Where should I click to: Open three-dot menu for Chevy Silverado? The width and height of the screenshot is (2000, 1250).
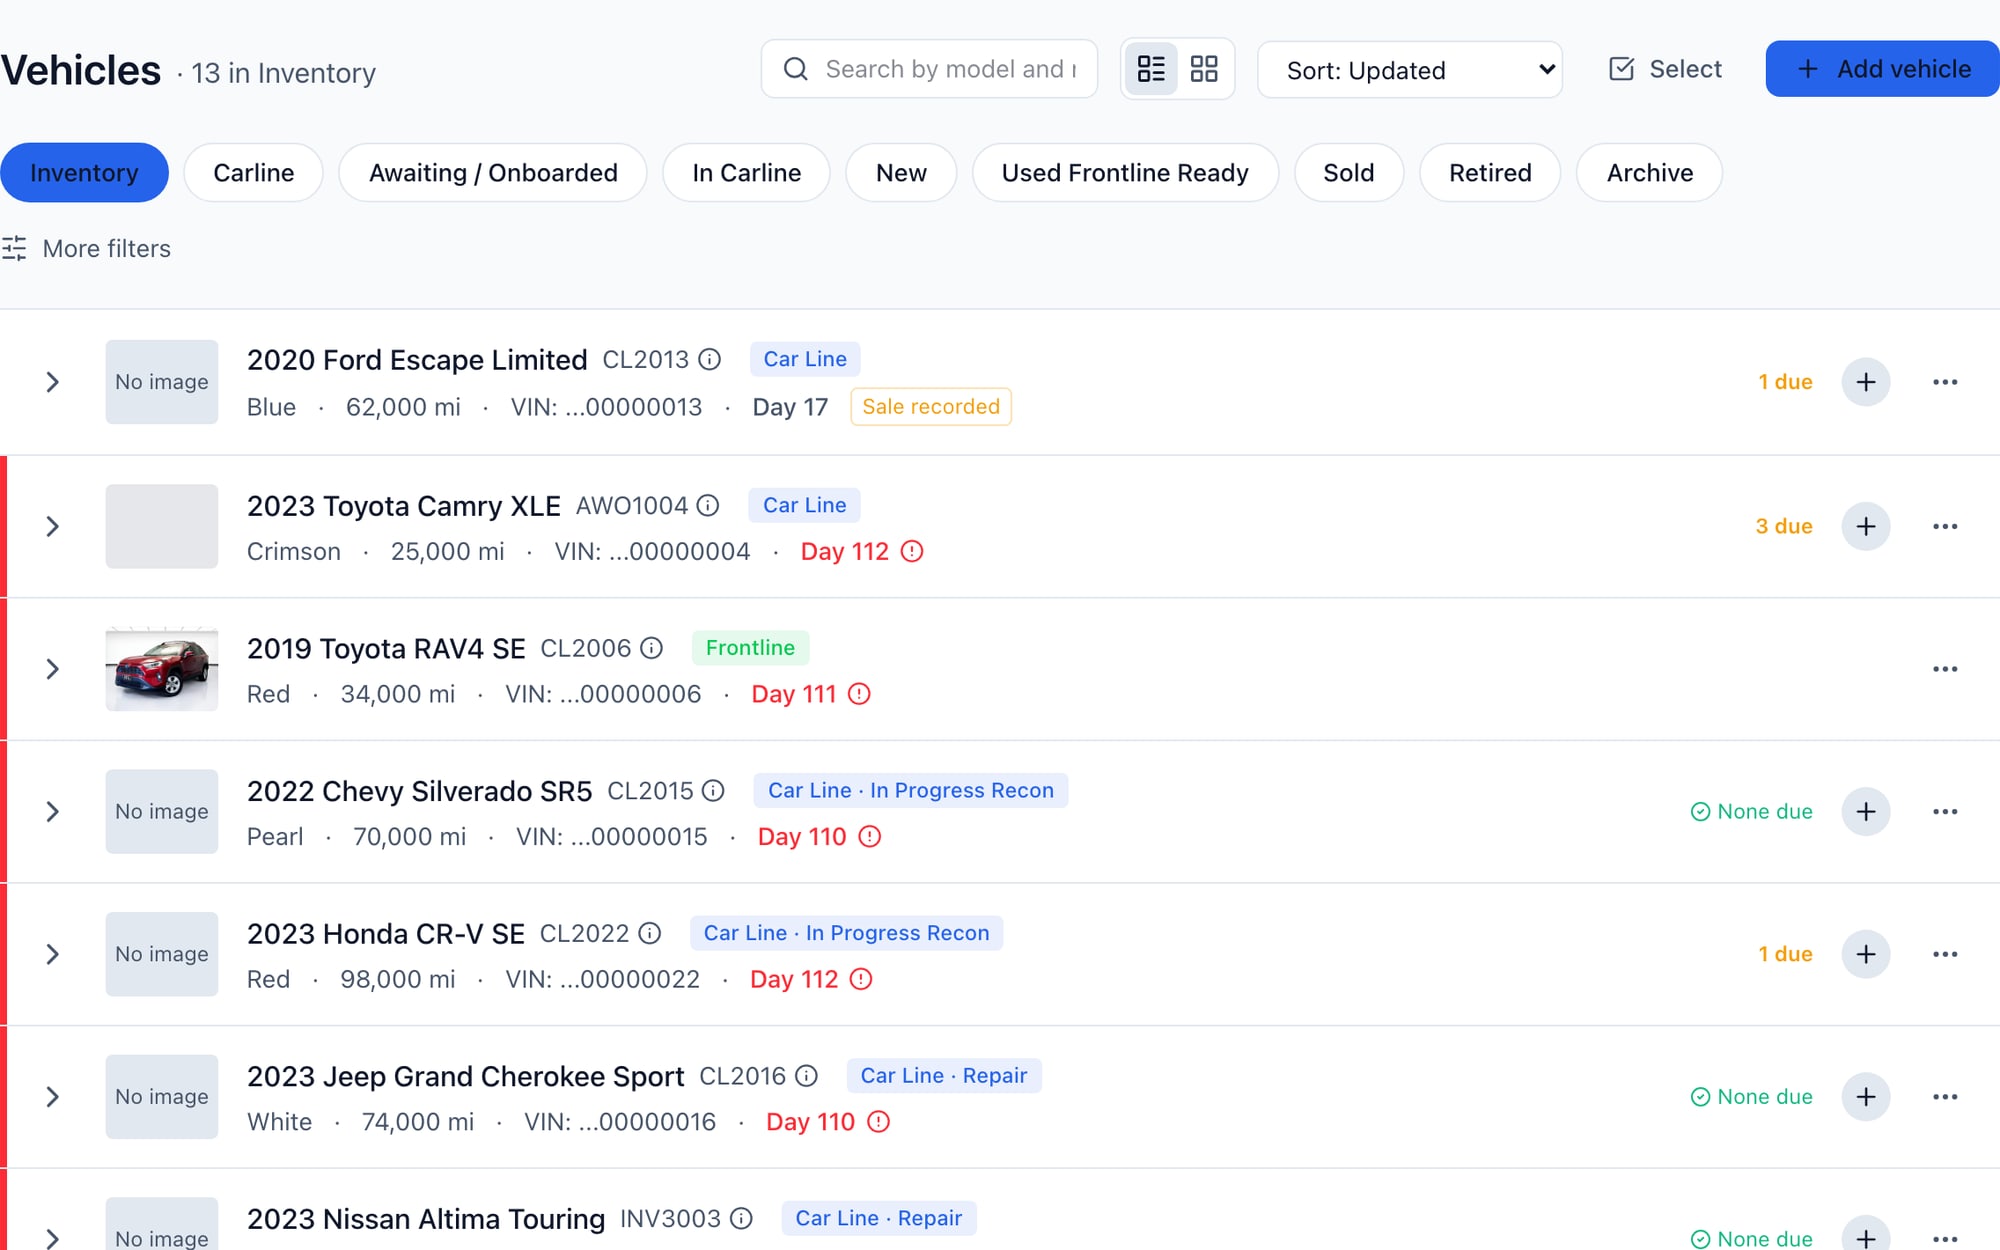click(x=1945, y=811)
